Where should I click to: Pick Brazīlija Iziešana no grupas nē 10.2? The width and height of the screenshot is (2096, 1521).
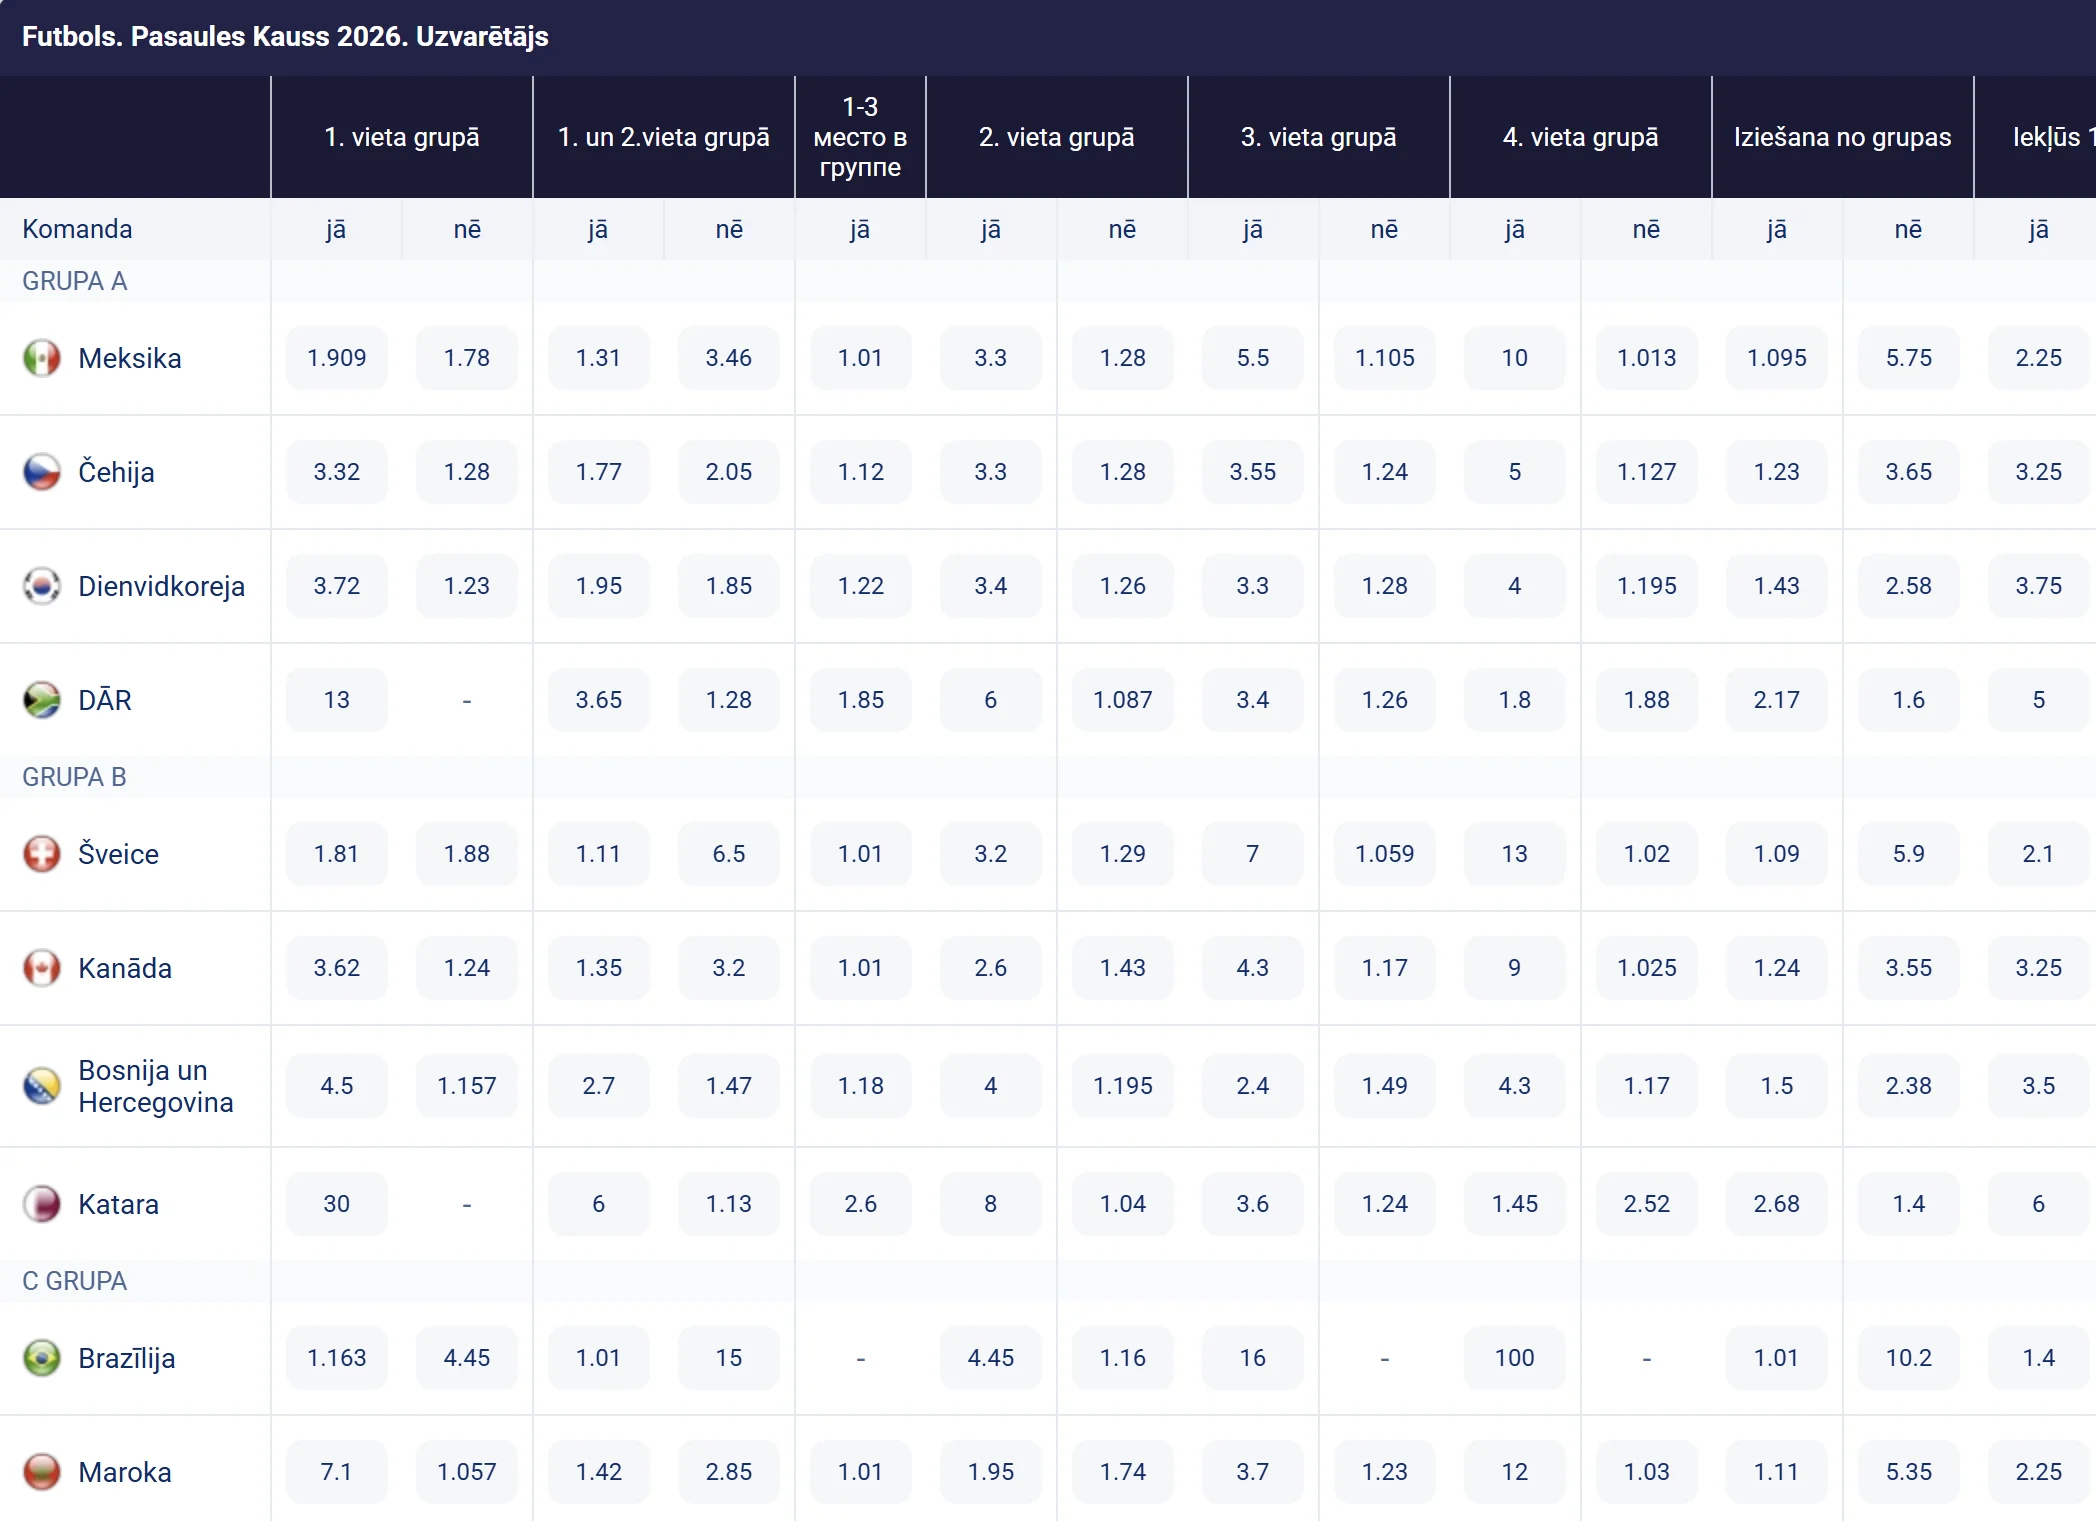pos(1909,1358)
